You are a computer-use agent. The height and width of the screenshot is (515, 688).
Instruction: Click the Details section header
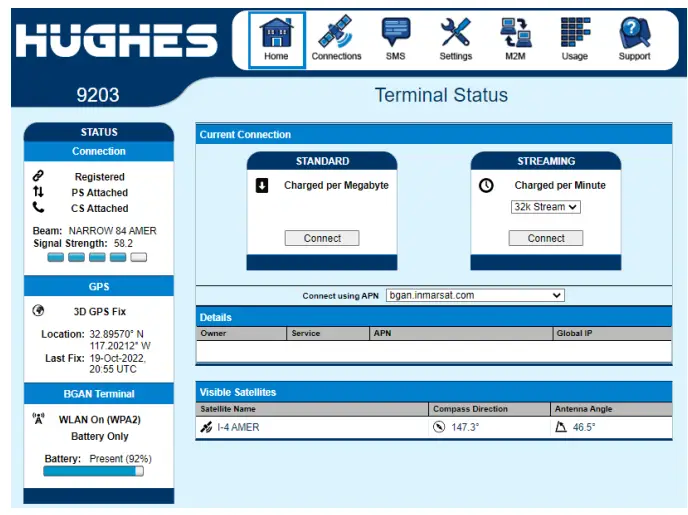pos(434,317)
